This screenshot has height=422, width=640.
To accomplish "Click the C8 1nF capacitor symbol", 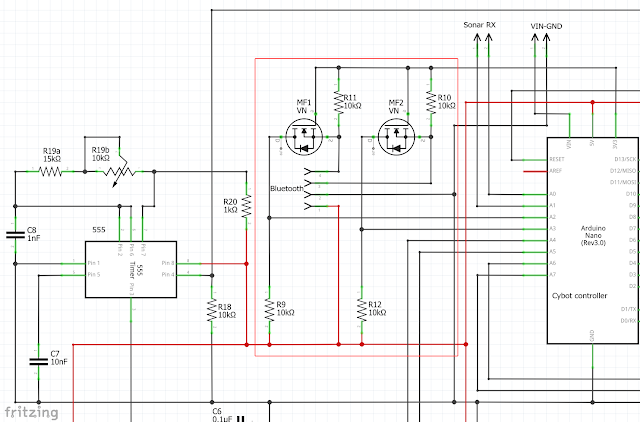I will (16, 235).
